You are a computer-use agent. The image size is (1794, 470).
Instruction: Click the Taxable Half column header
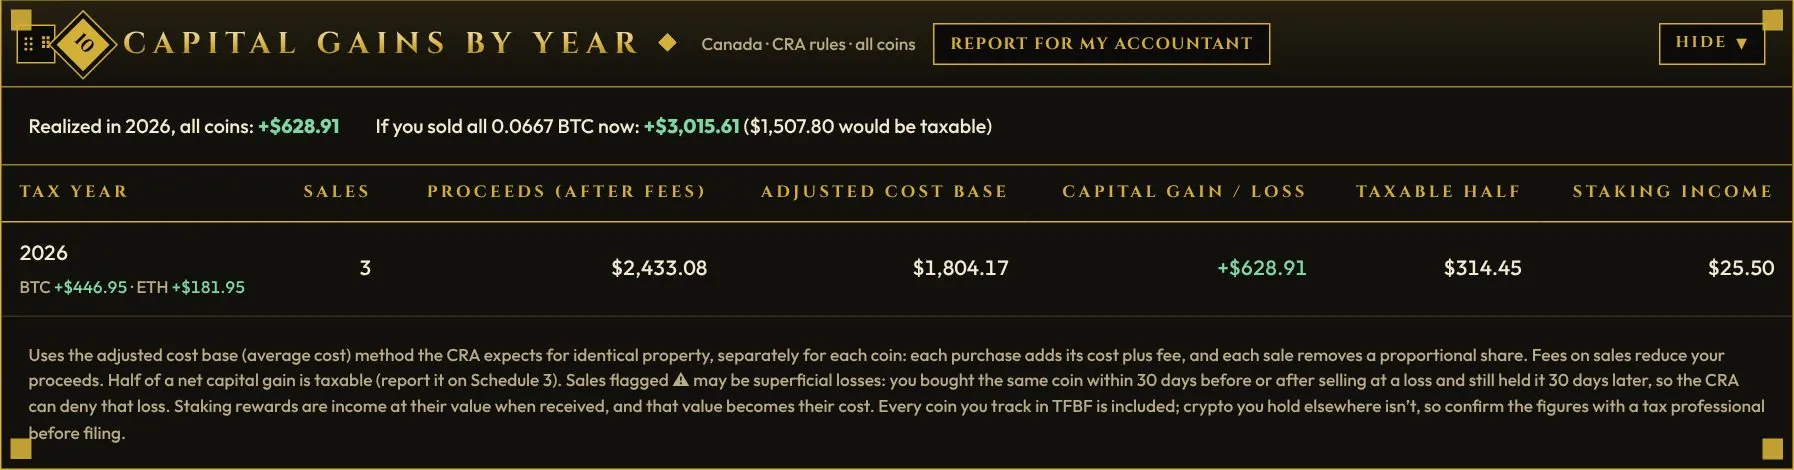[1438, 191]
